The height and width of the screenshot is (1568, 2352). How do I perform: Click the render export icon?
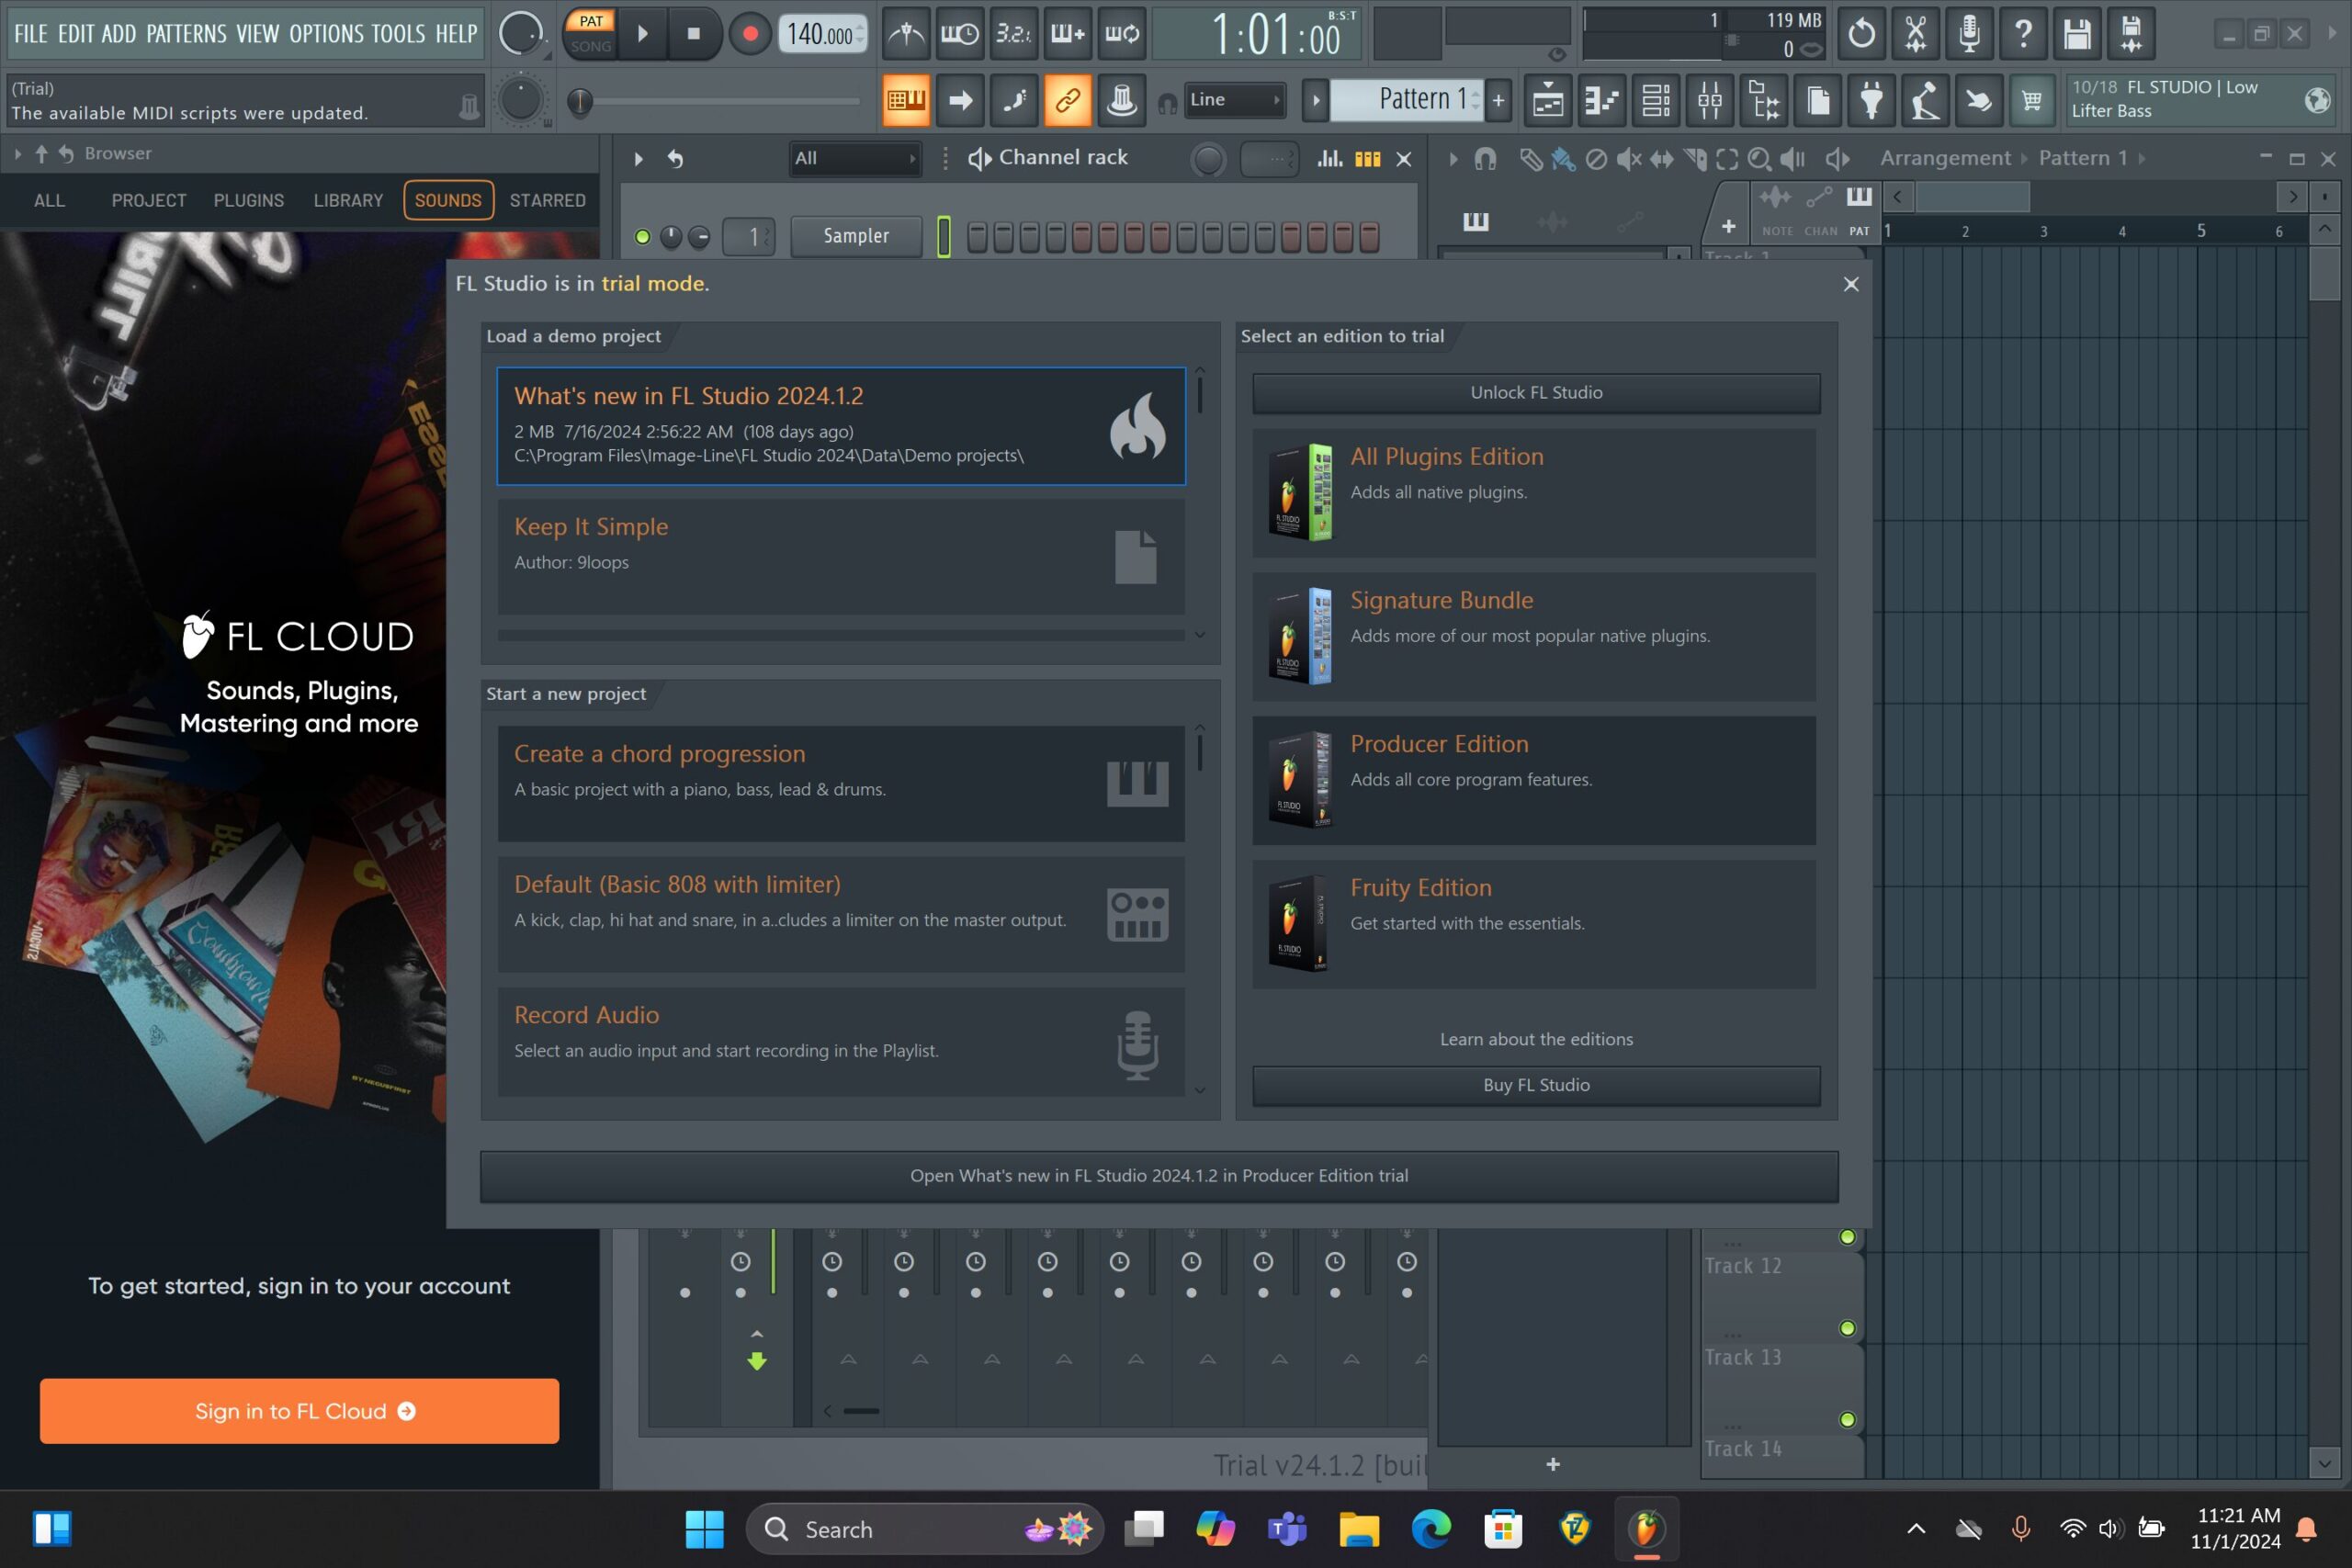click(x=2131, y=34)
